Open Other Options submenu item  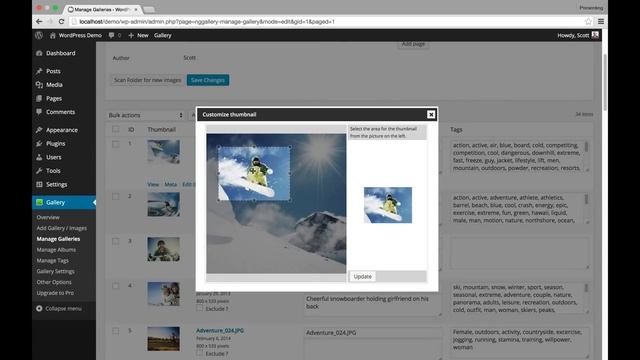tap(54, 282)
